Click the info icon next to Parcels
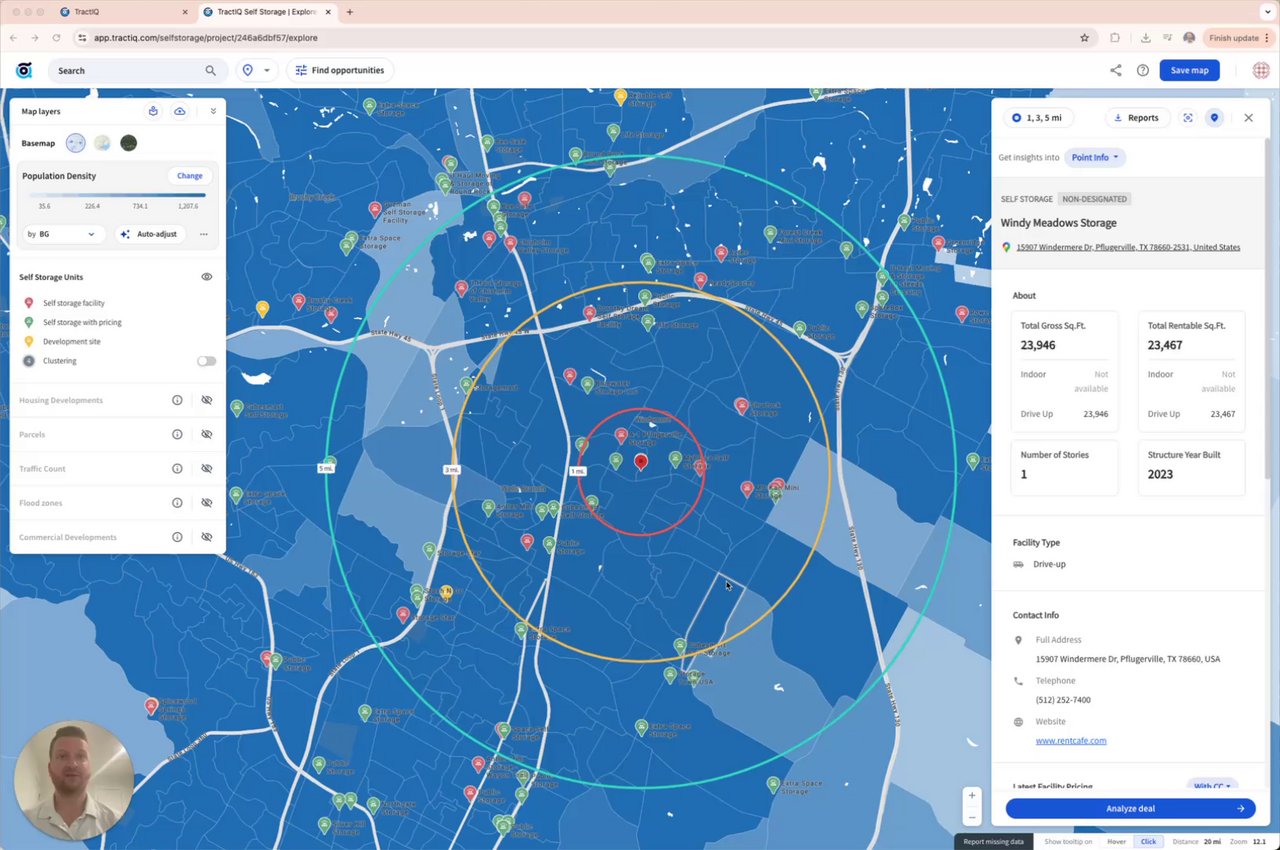This screenshot has height=850, width=1280. 177,434
